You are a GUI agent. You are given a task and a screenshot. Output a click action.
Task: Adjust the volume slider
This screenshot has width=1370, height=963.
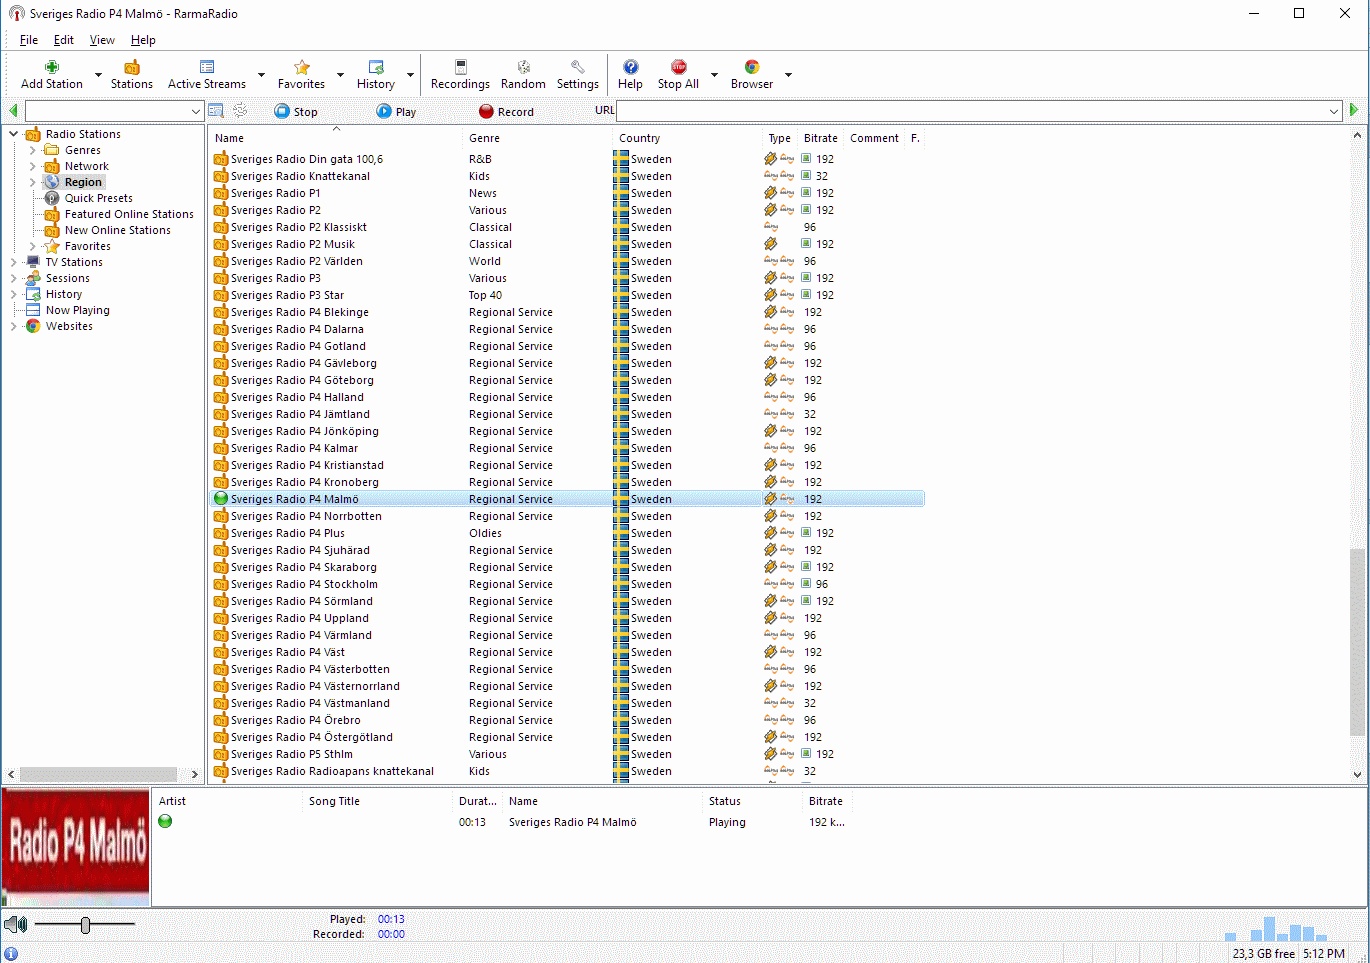coord(85,925)
